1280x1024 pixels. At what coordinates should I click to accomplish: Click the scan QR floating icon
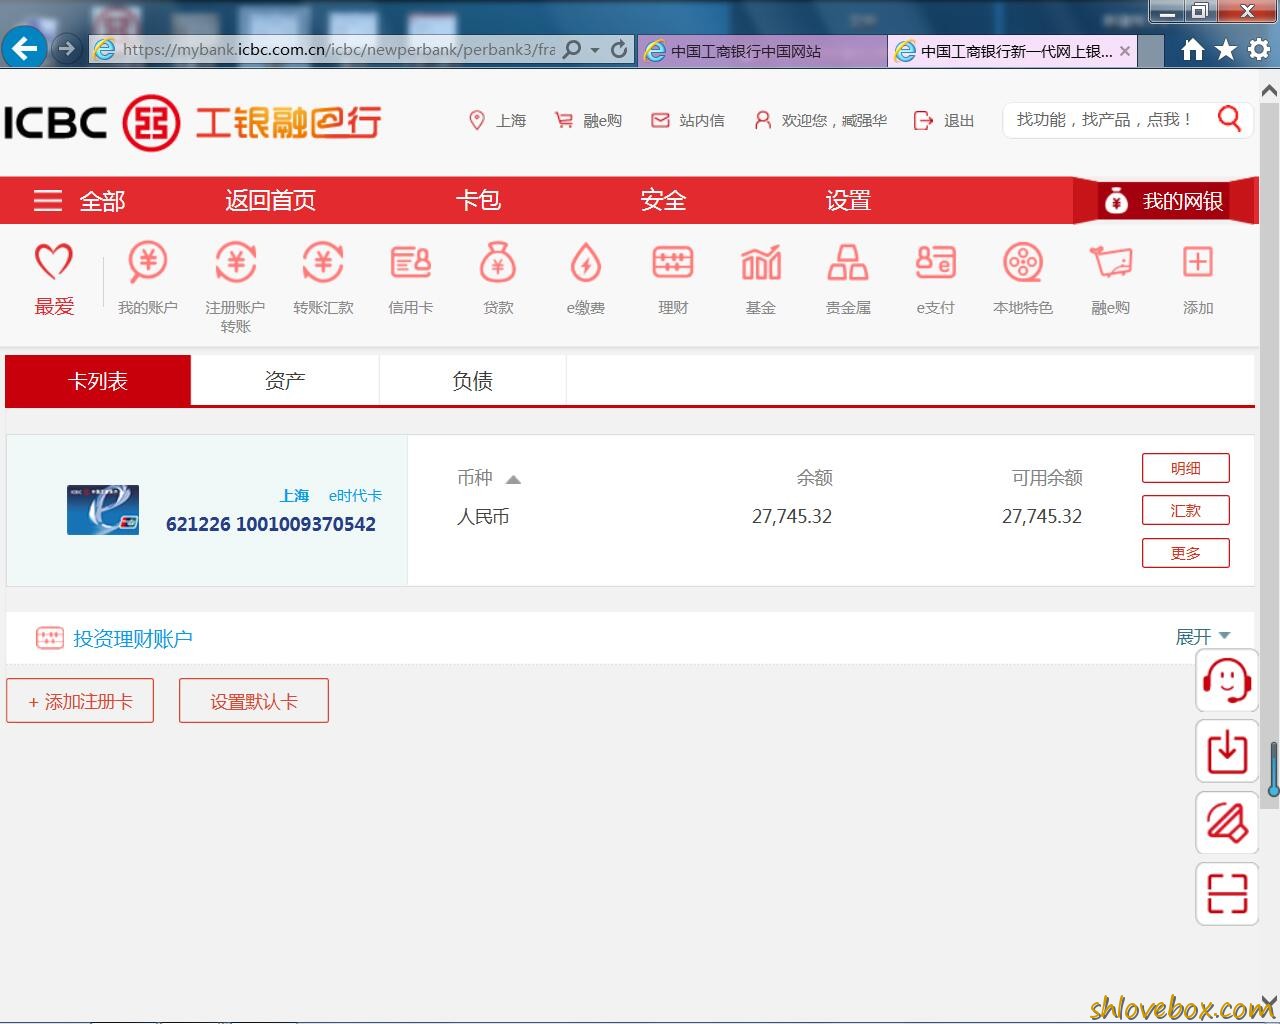pos(1227,894)
